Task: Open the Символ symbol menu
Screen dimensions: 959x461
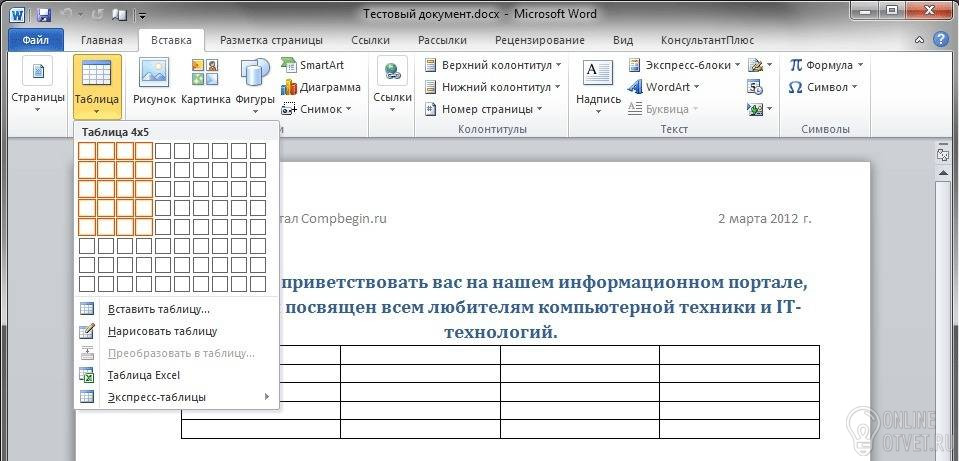Action: (x=823, y=87)
